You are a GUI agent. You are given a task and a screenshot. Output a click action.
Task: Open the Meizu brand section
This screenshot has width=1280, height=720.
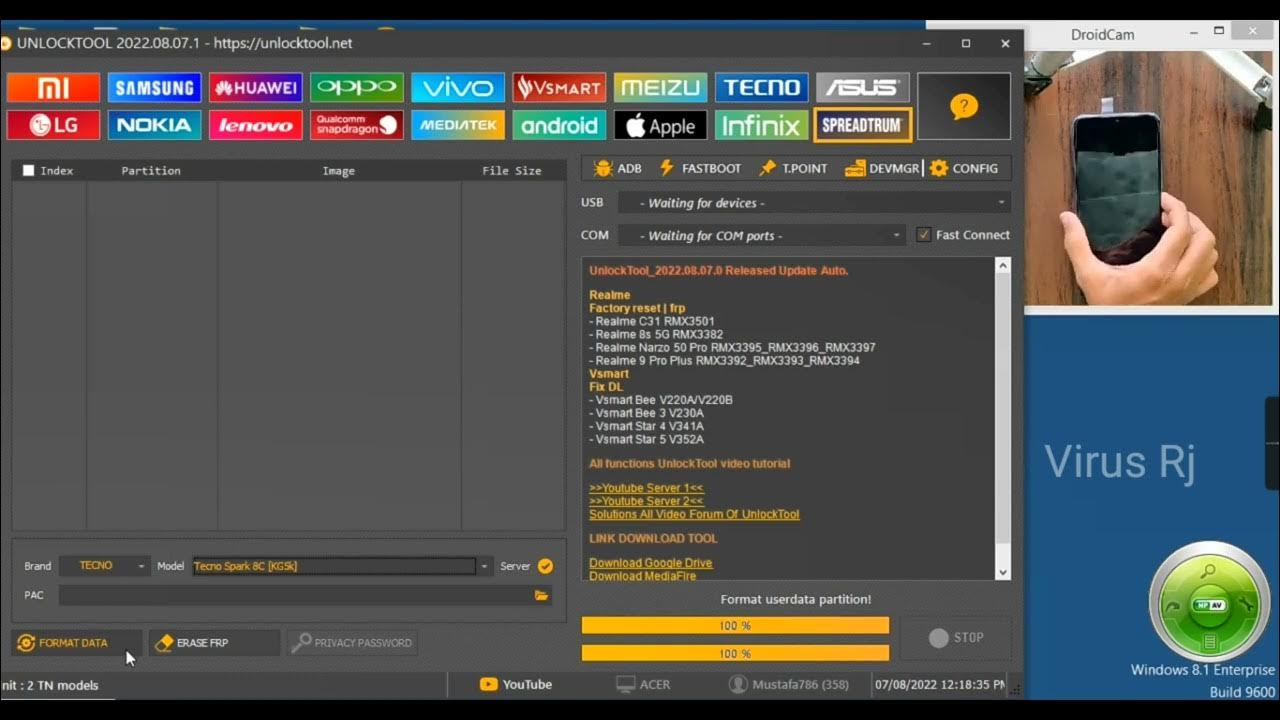coord(660,87)
